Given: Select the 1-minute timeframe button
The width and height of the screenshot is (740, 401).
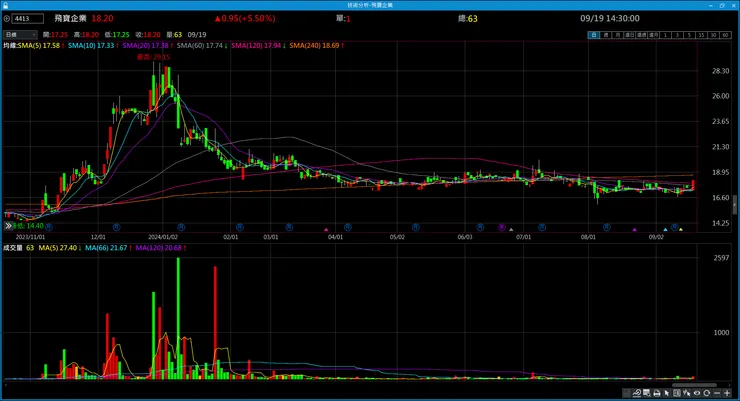Looking at the screenshot, I should (665, 35).
